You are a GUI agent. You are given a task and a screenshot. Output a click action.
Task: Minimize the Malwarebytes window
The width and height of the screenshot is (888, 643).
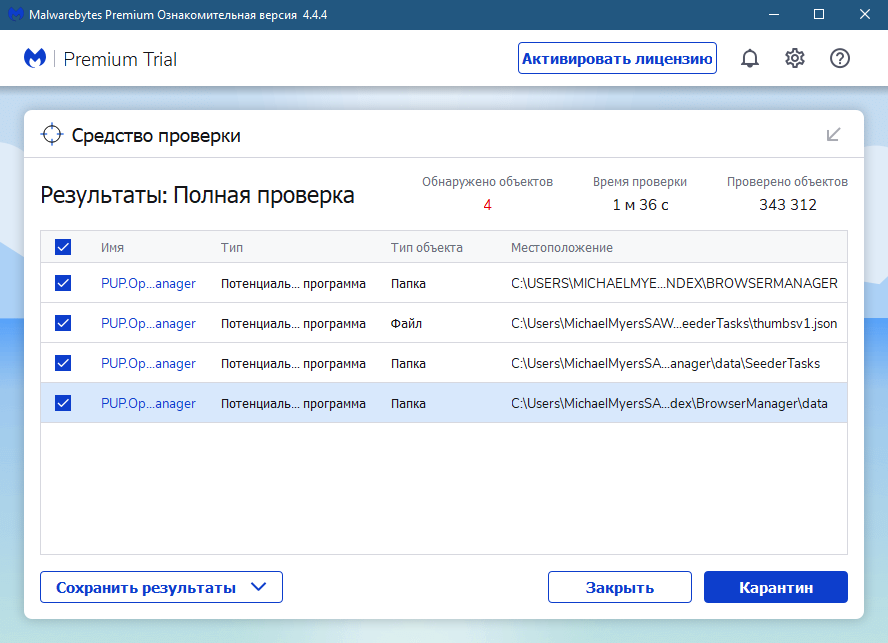pos(774,15)
